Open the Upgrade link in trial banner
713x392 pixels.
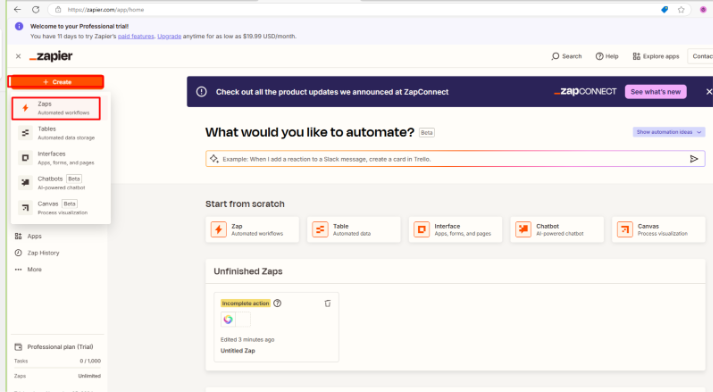[169, 36]
